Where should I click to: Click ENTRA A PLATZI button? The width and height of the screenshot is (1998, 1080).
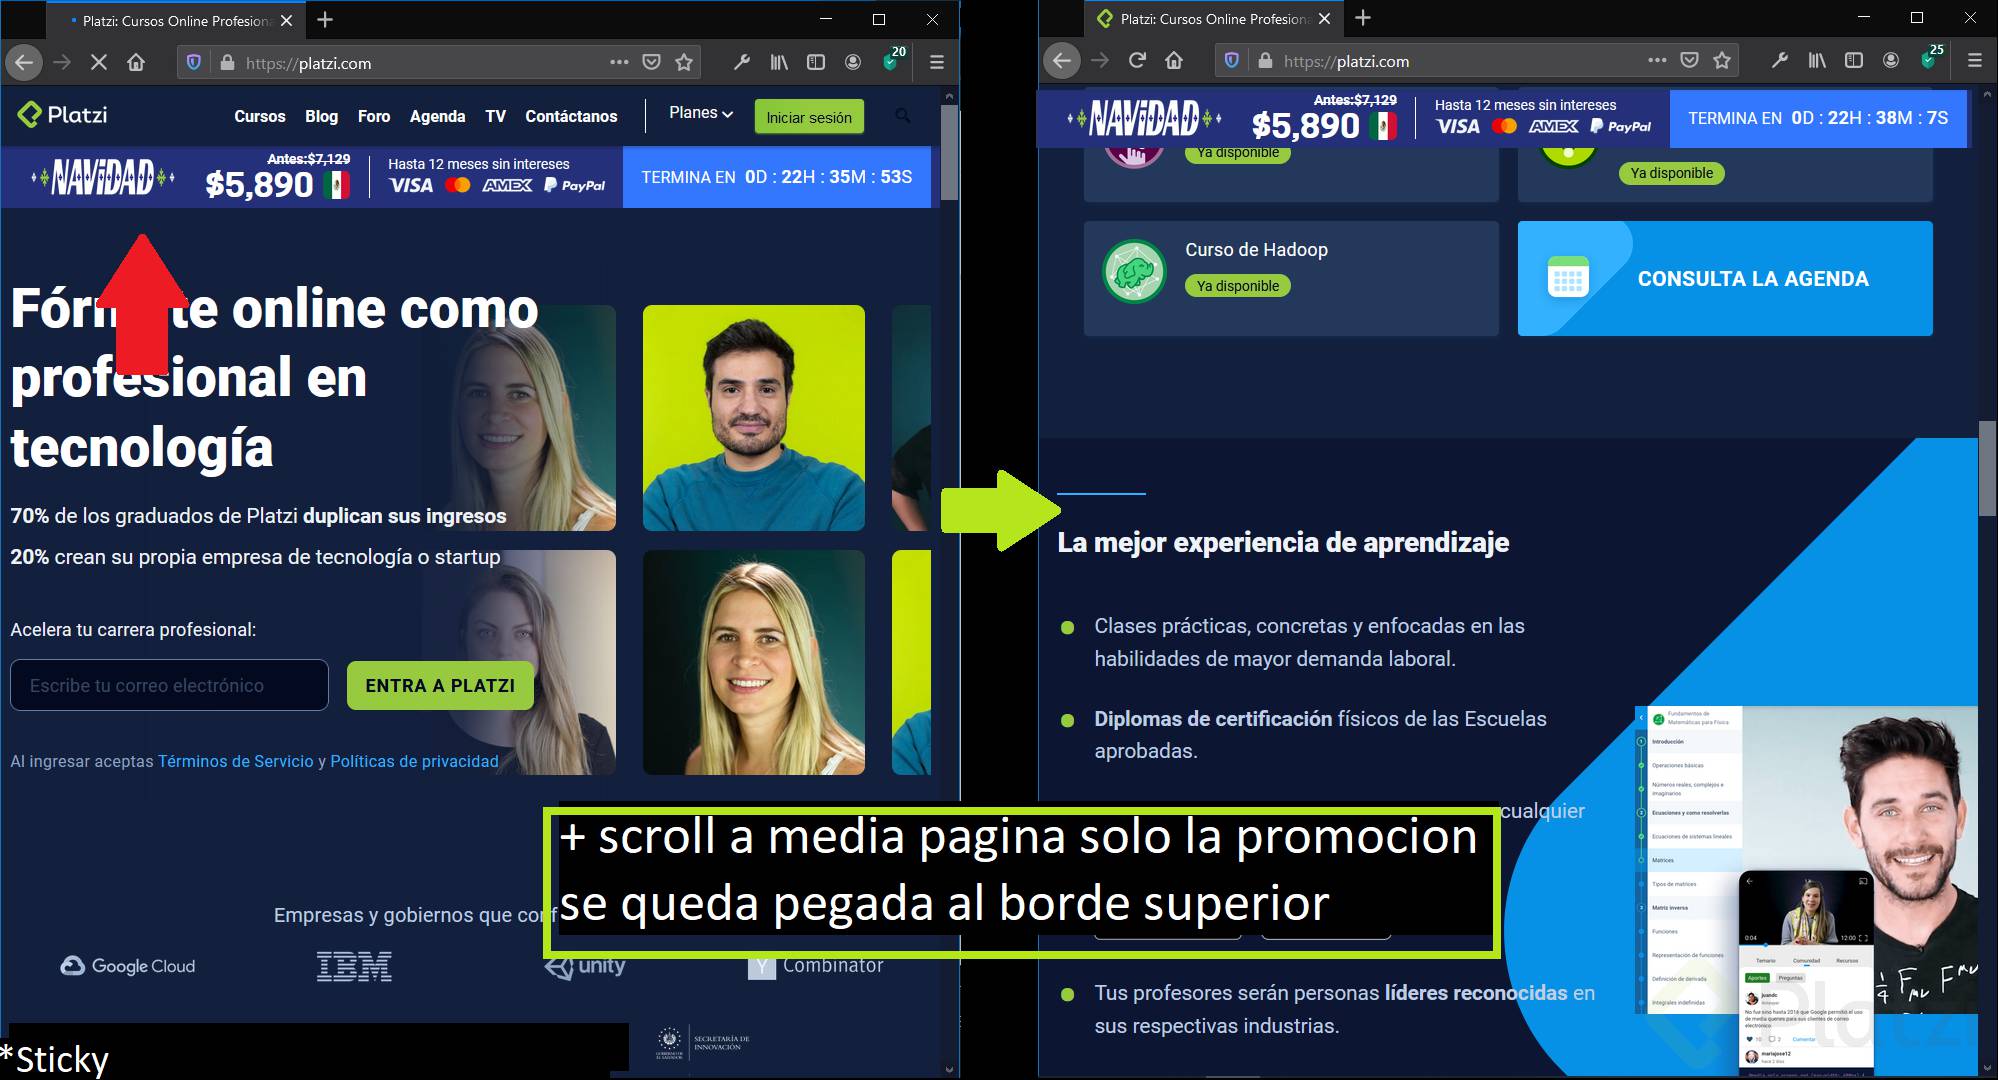click(440, 685)
